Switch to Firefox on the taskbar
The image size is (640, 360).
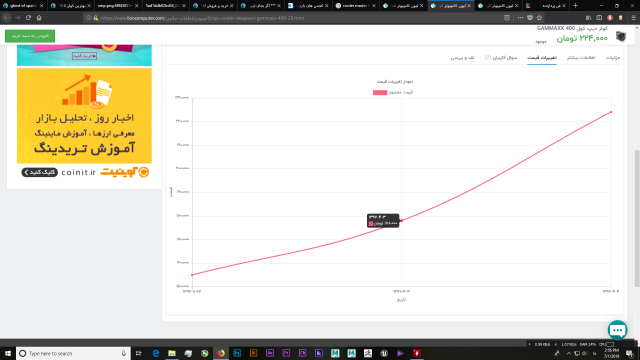point(221,353)
